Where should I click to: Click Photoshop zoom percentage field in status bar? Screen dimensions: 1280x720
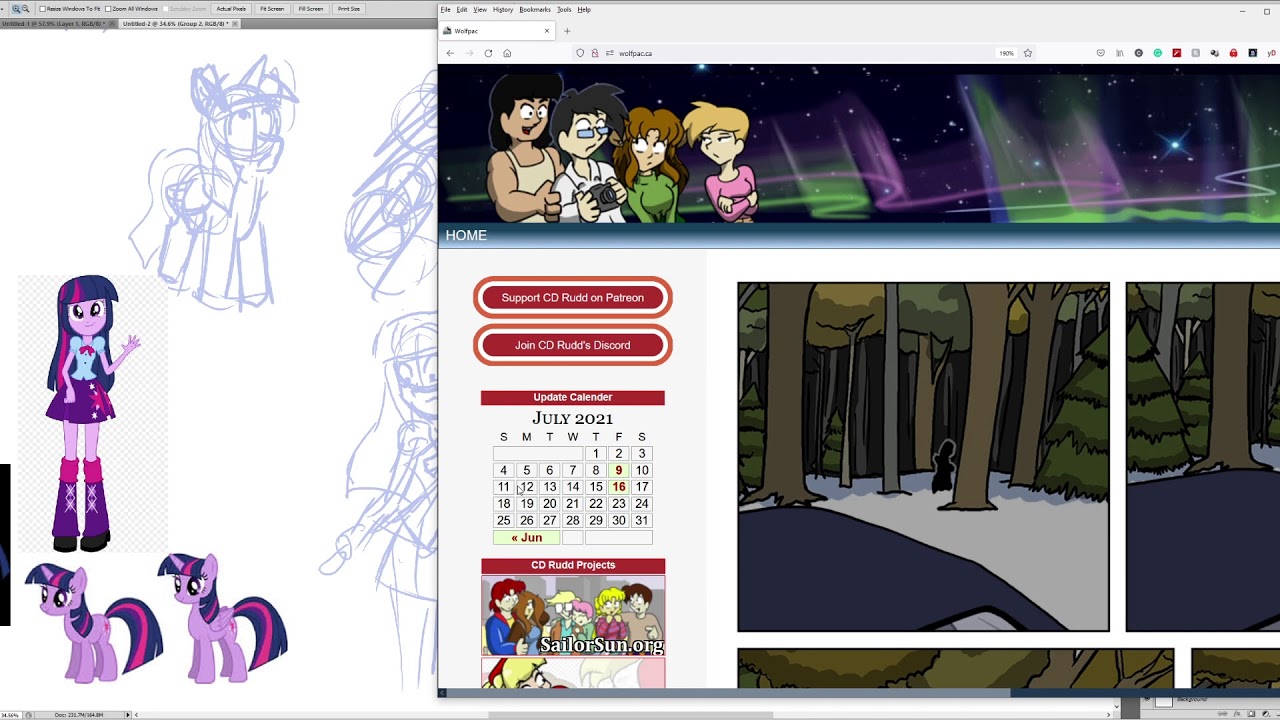pyautogui.click(x=10, y=715)
